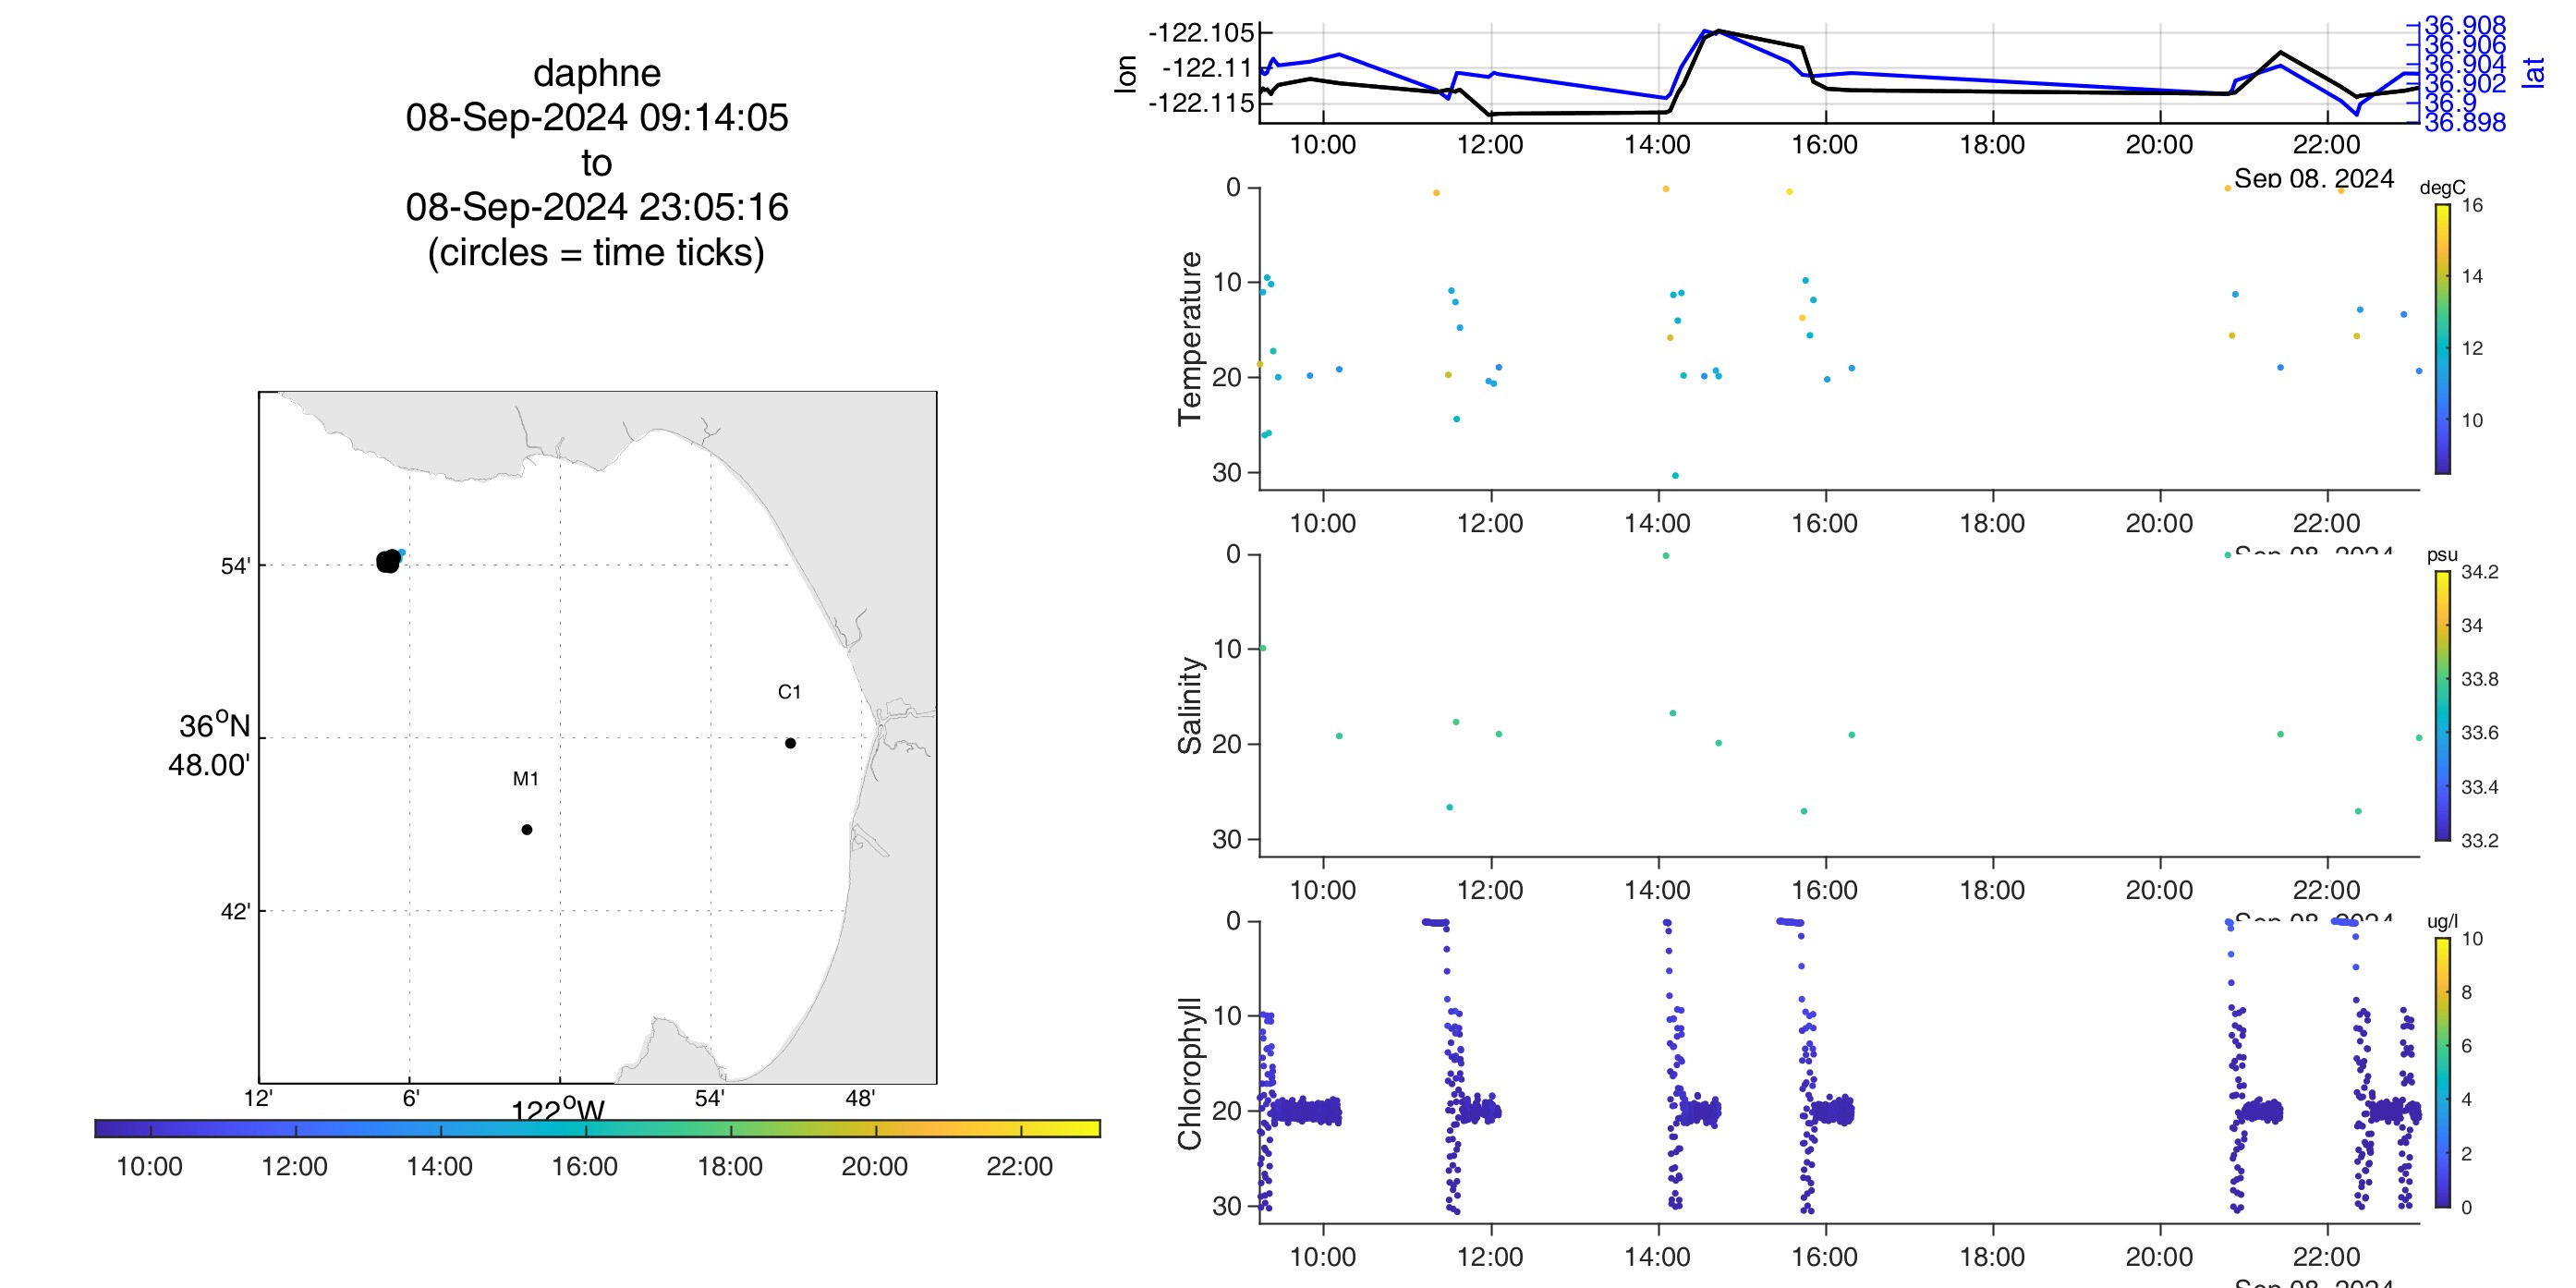This screenshot has height=1288, width=2576.
Task: Click the chlorophyll ug/l colorbar
Action: coord(2442,1072)
